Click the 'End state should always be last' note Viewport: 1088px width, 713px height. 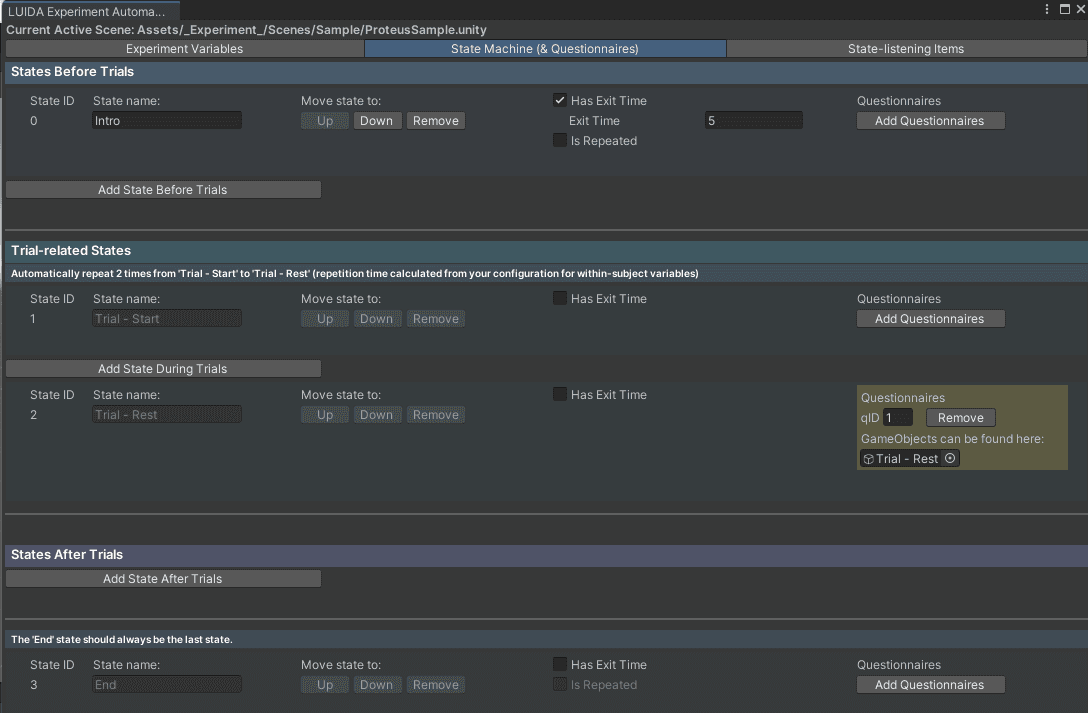(x=122, y=639)
